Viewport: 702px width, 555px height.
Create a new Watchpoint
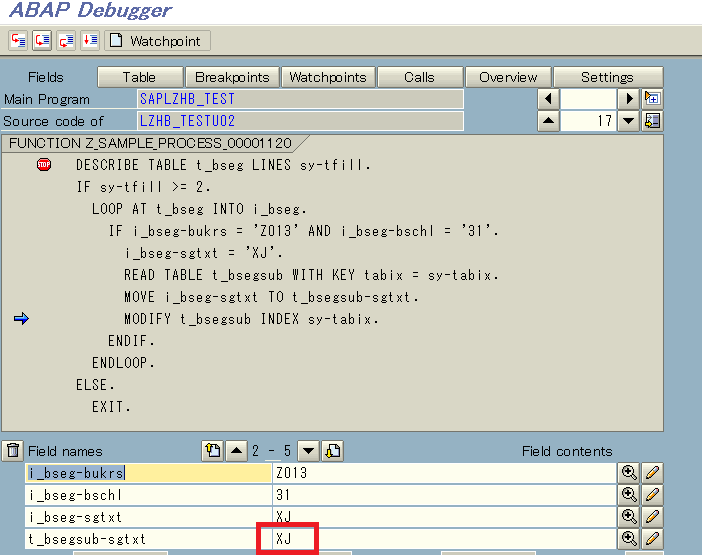click(x=157, y=41)
